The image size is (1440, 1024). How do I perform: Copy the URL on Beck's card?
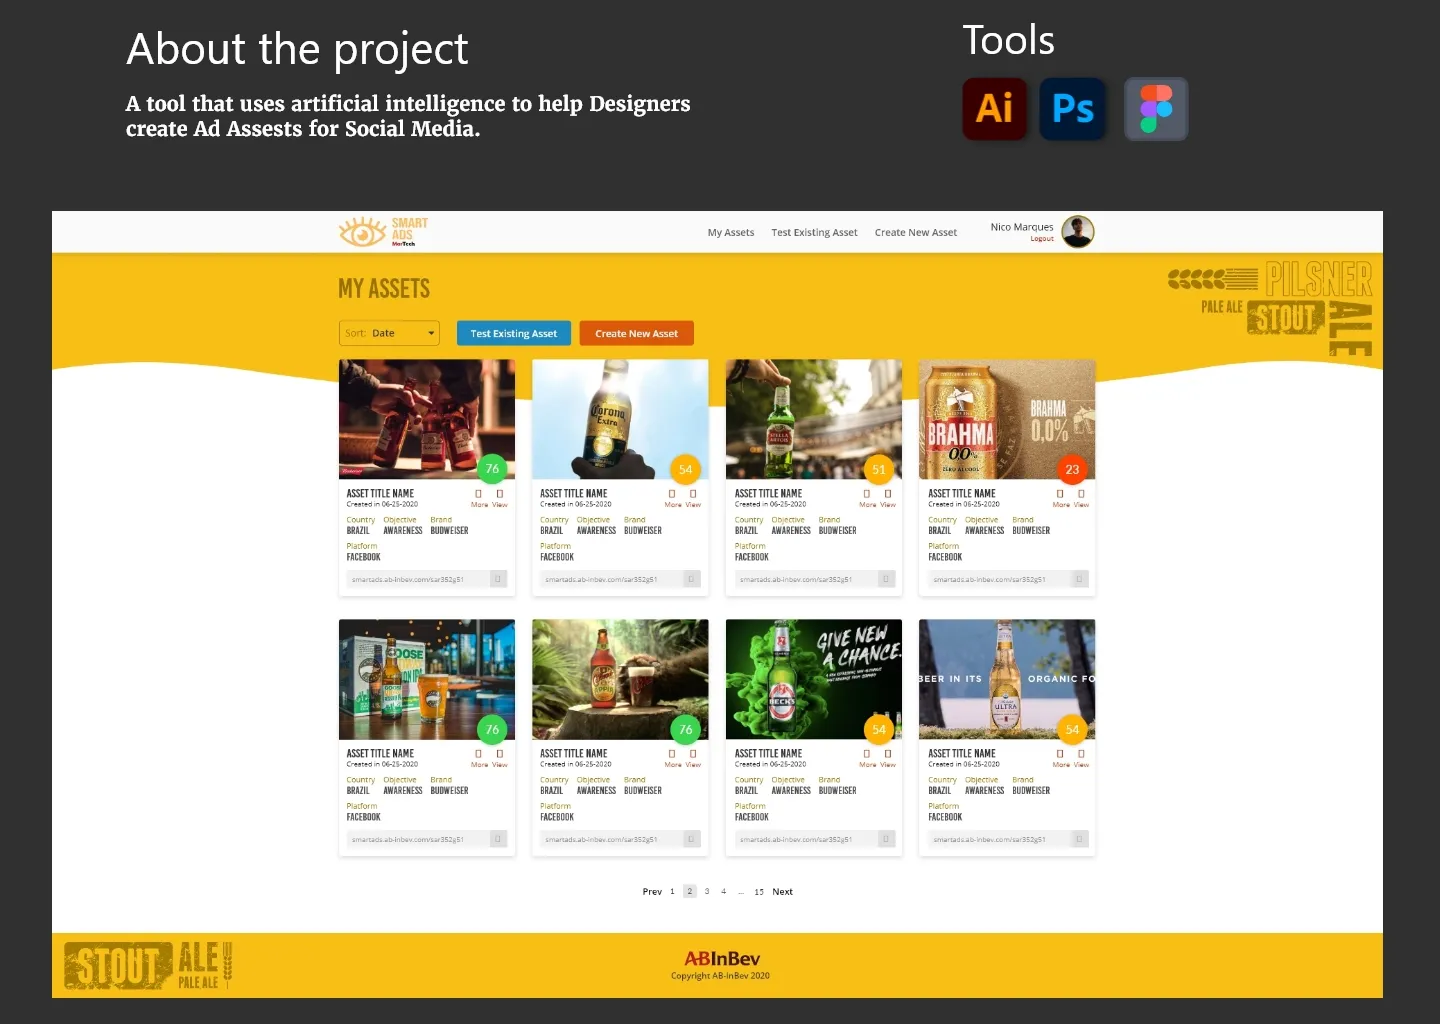tap(886, 839)
